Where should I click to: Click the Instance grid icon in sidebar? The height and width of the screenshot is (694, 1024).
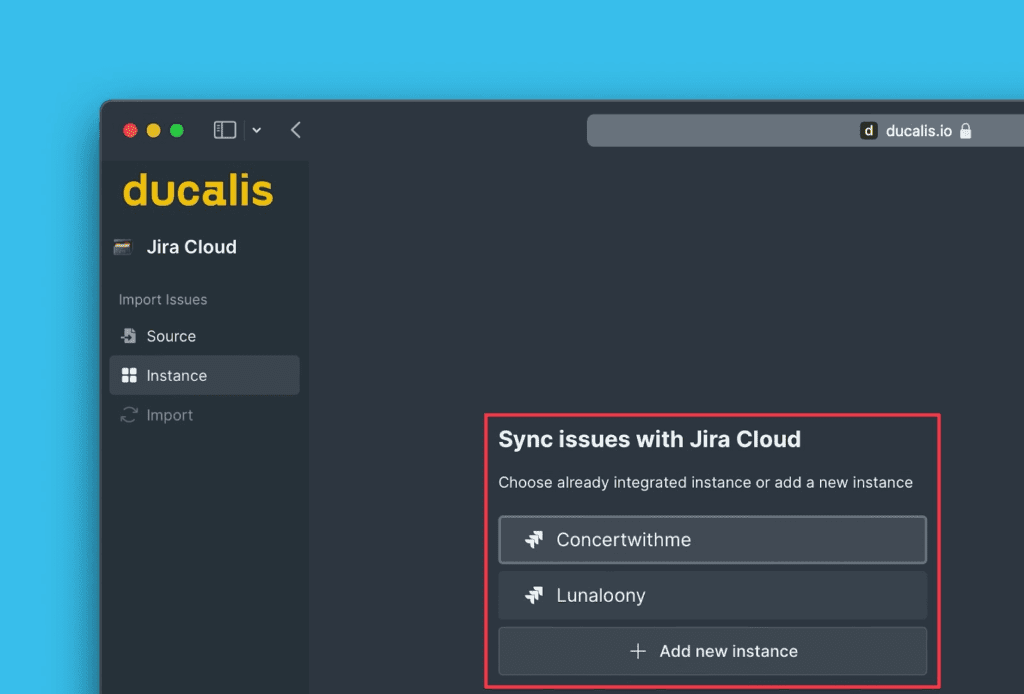click(x=128, y=375)
